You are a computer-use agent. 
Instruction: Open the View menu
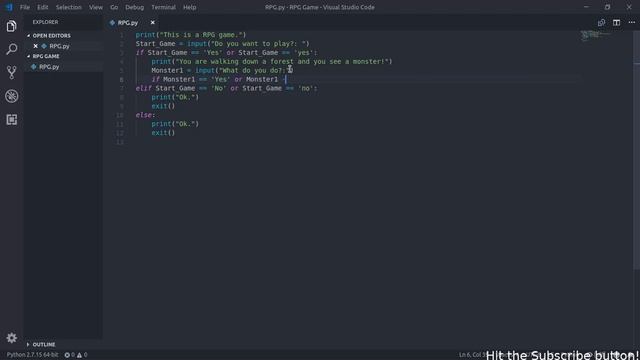tap(96, 7)
